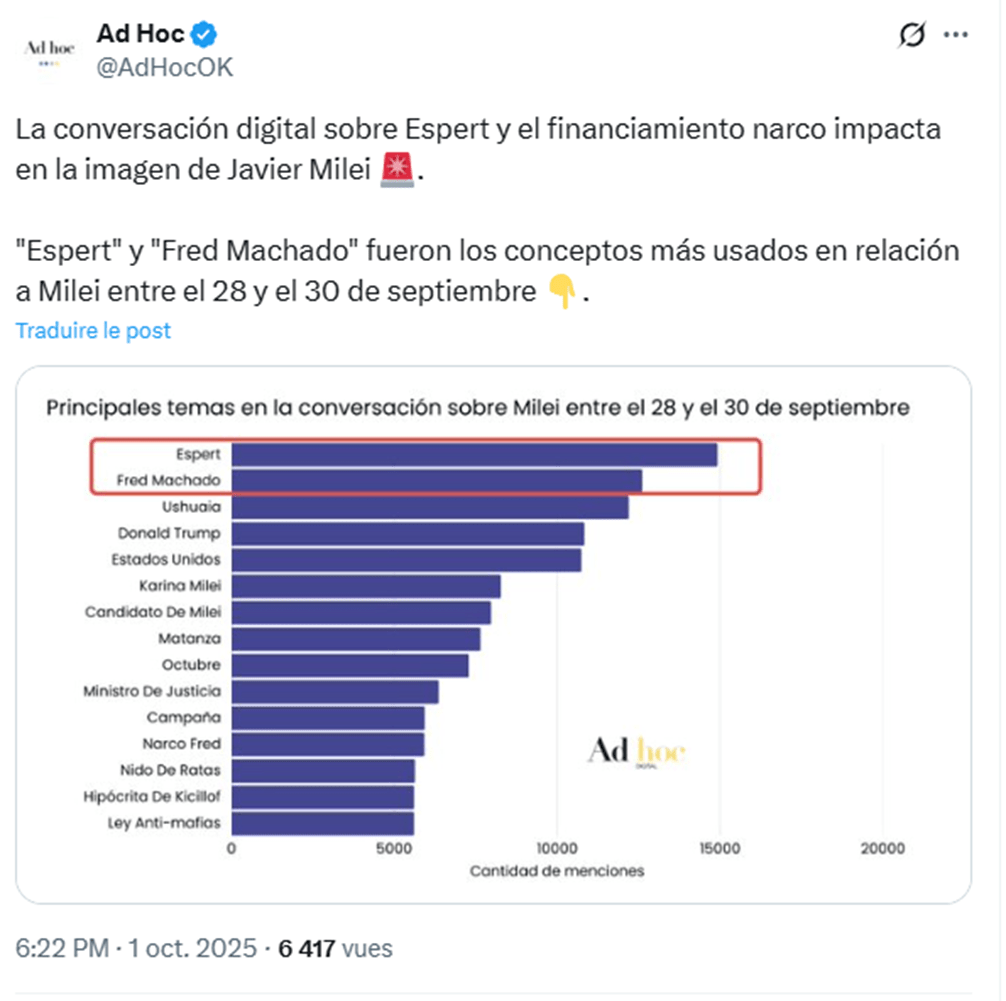Screen dimensions: 1006x1001
Task: Click the 6 417 vues view count
Action: pos(334,948)
